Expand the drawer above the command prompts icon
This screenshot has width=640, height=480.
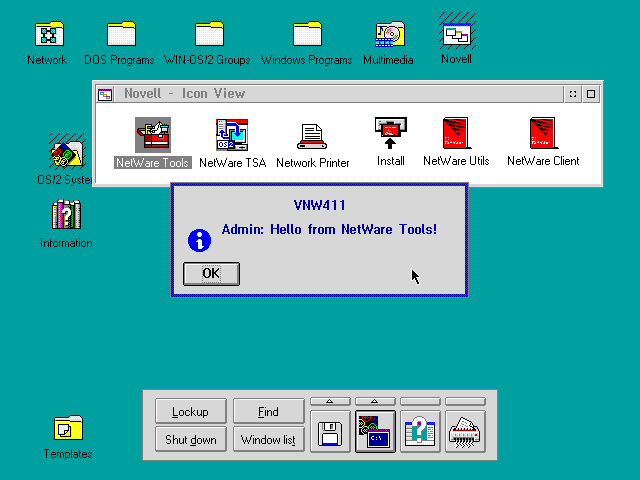[375, 402]
